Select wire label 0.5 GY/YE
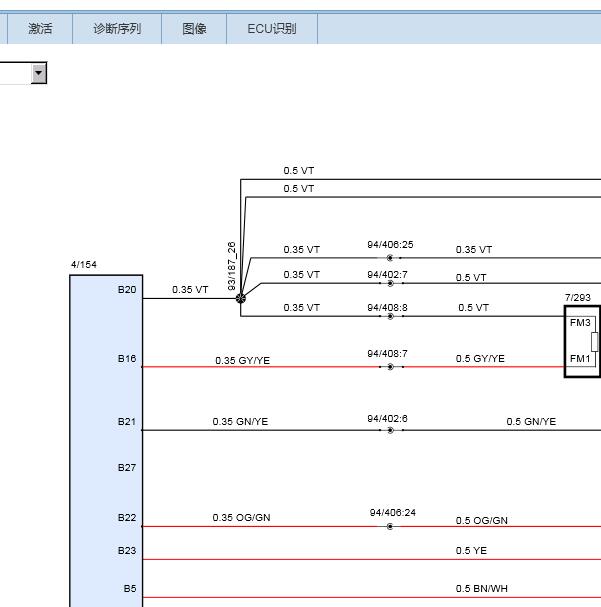 pyautogui.click(x=480, y=358)
